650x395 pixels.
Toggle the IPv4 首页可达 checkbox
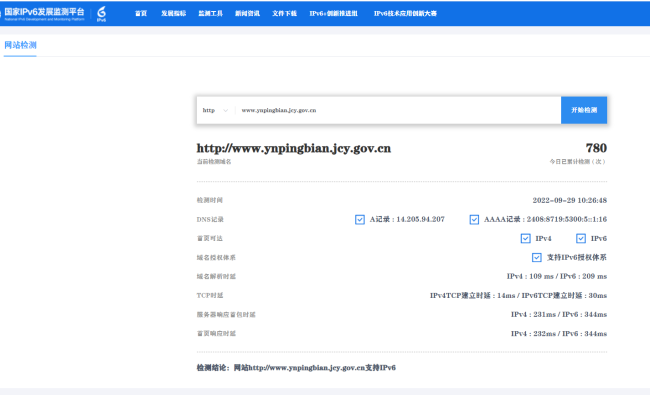[x=526, y=238]
